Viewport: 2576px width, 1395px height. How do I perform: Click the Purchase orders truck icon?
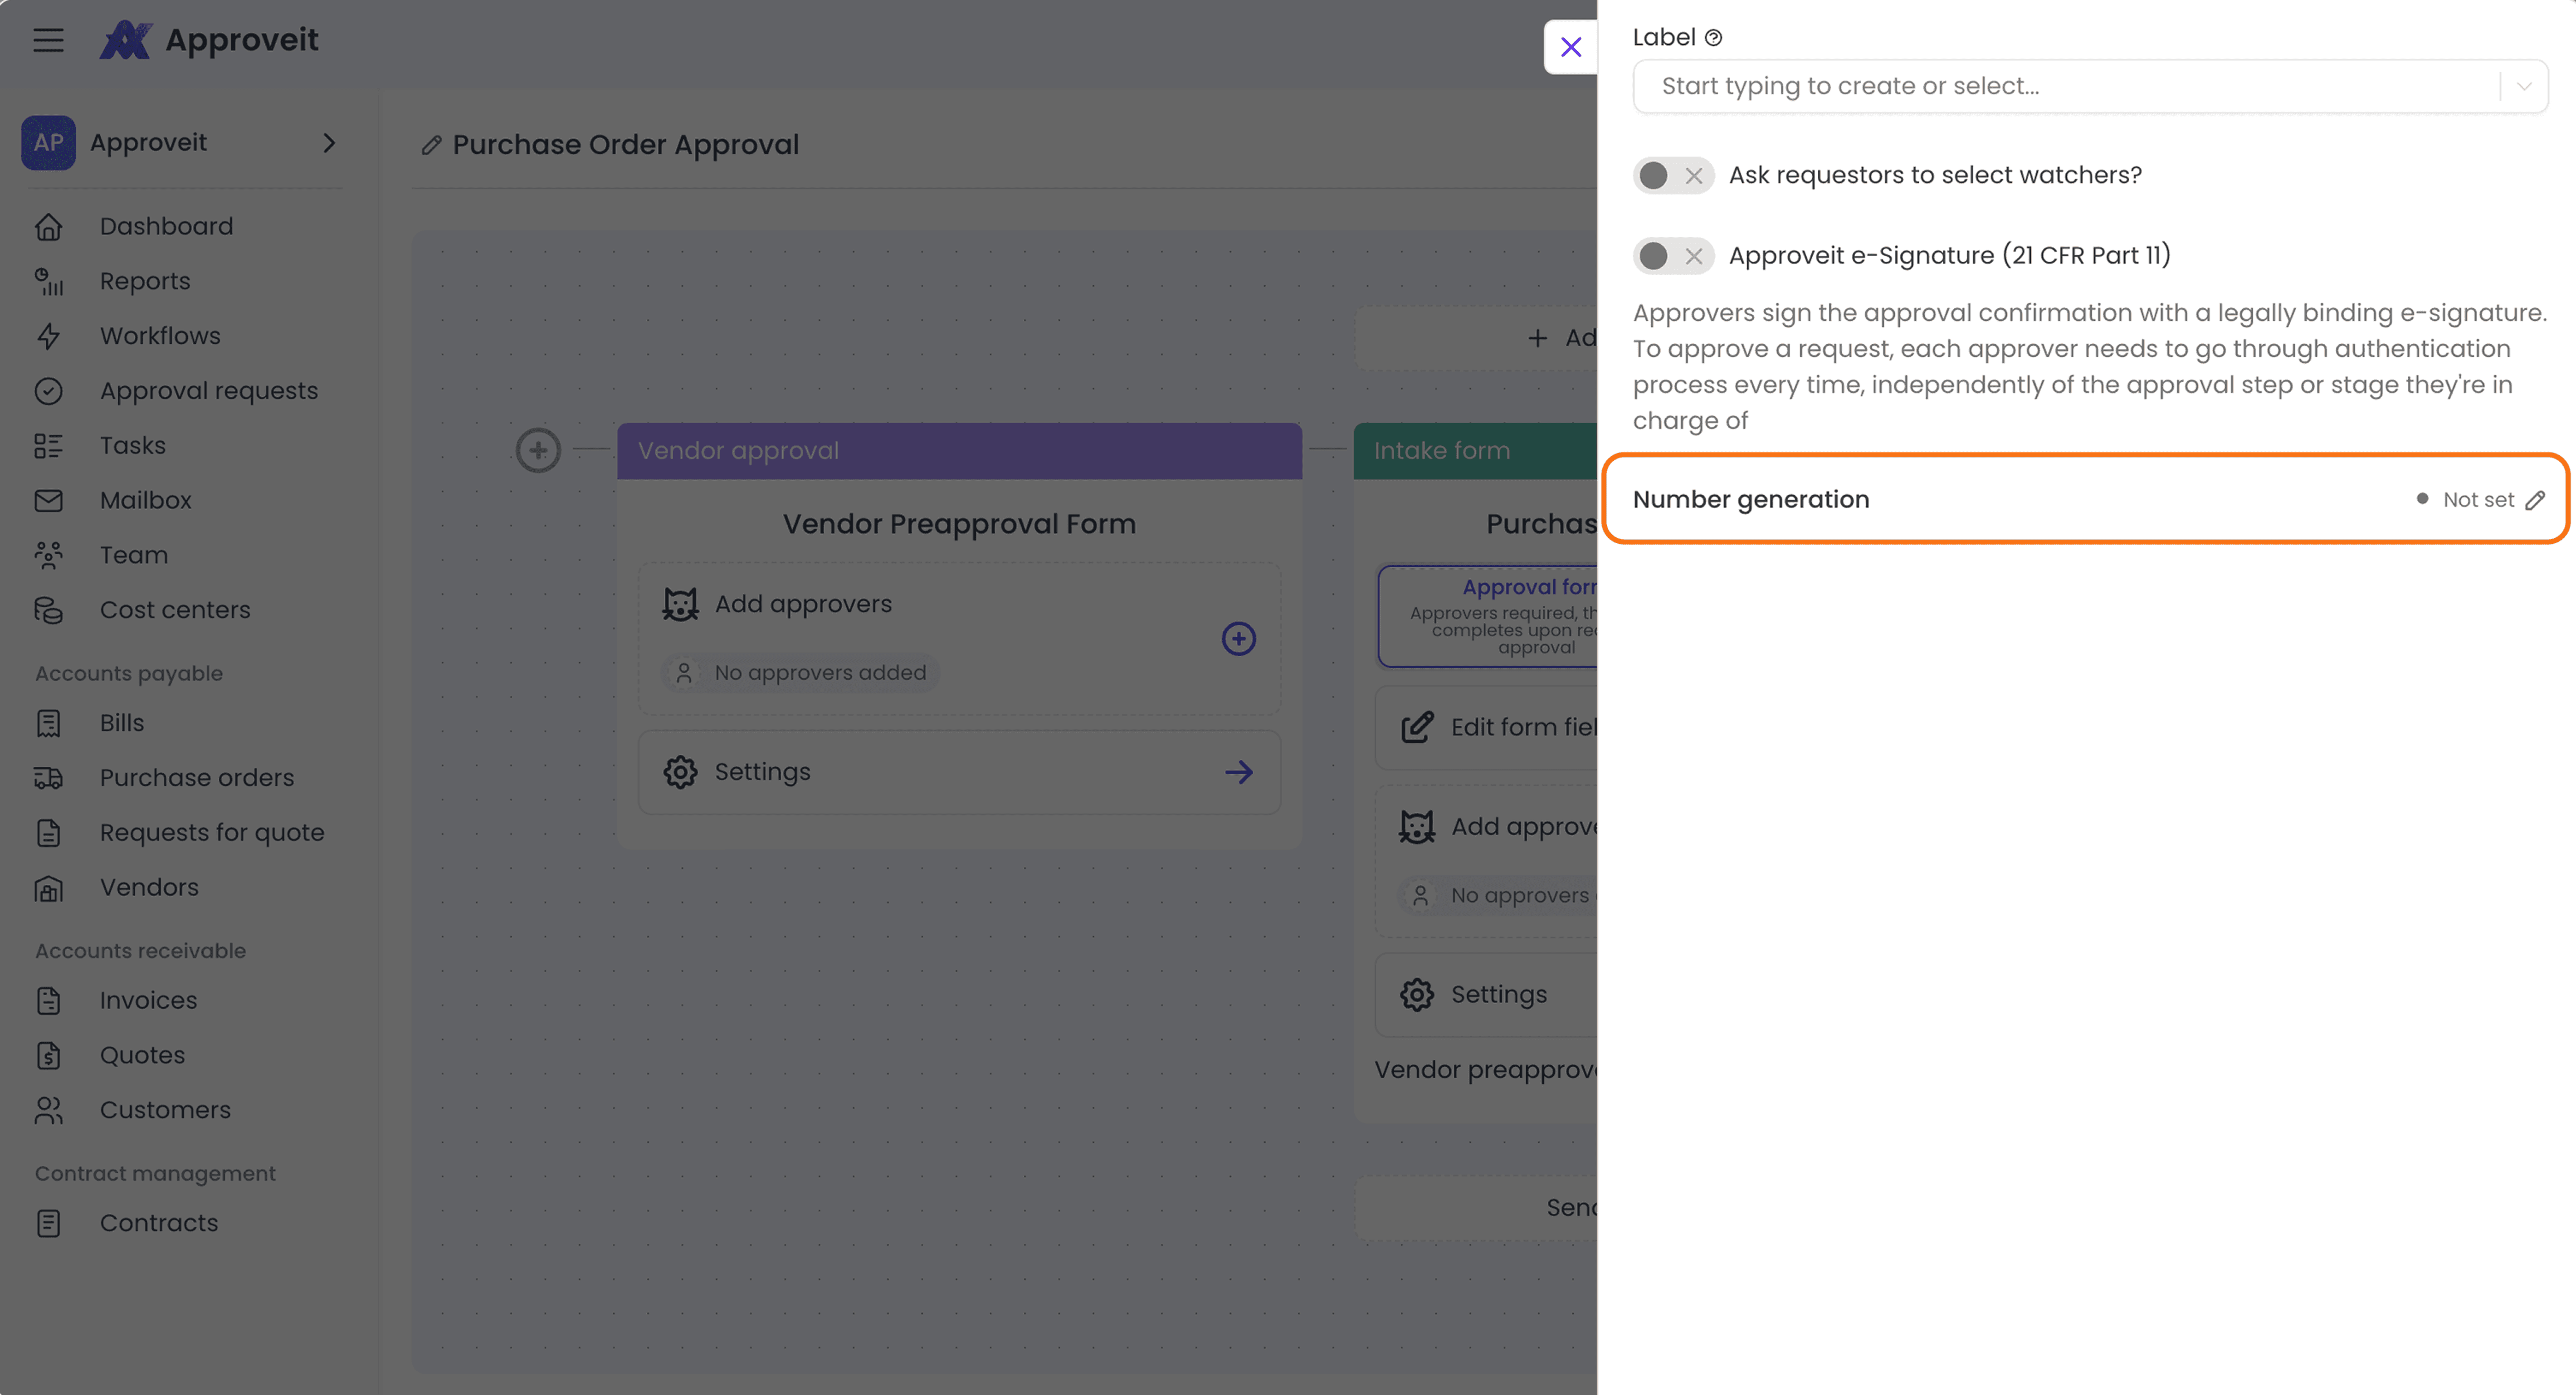[48, 778]
